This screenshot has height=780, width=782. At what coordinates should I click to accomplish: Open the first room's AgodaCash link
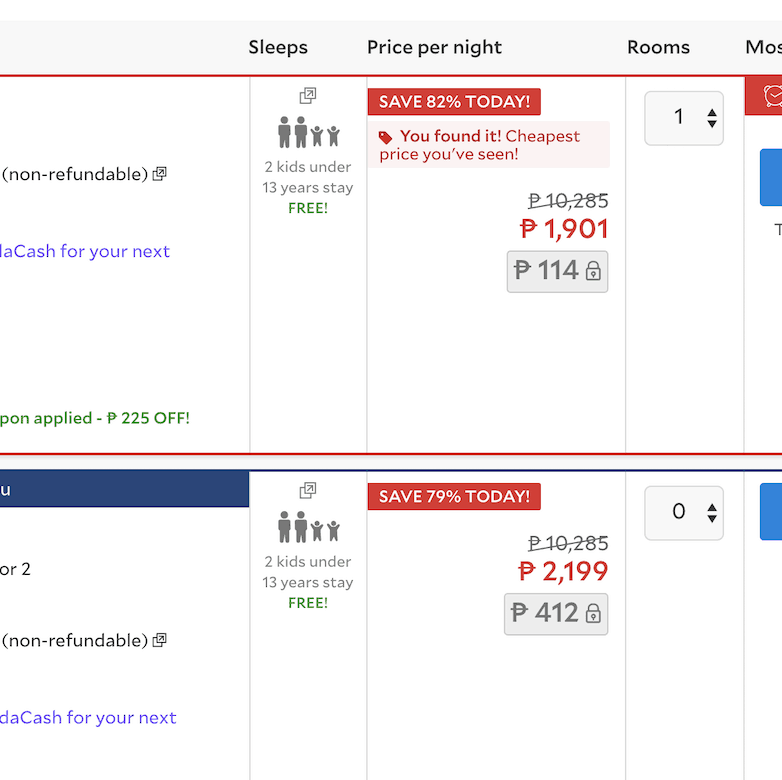[x=84, y=251]
